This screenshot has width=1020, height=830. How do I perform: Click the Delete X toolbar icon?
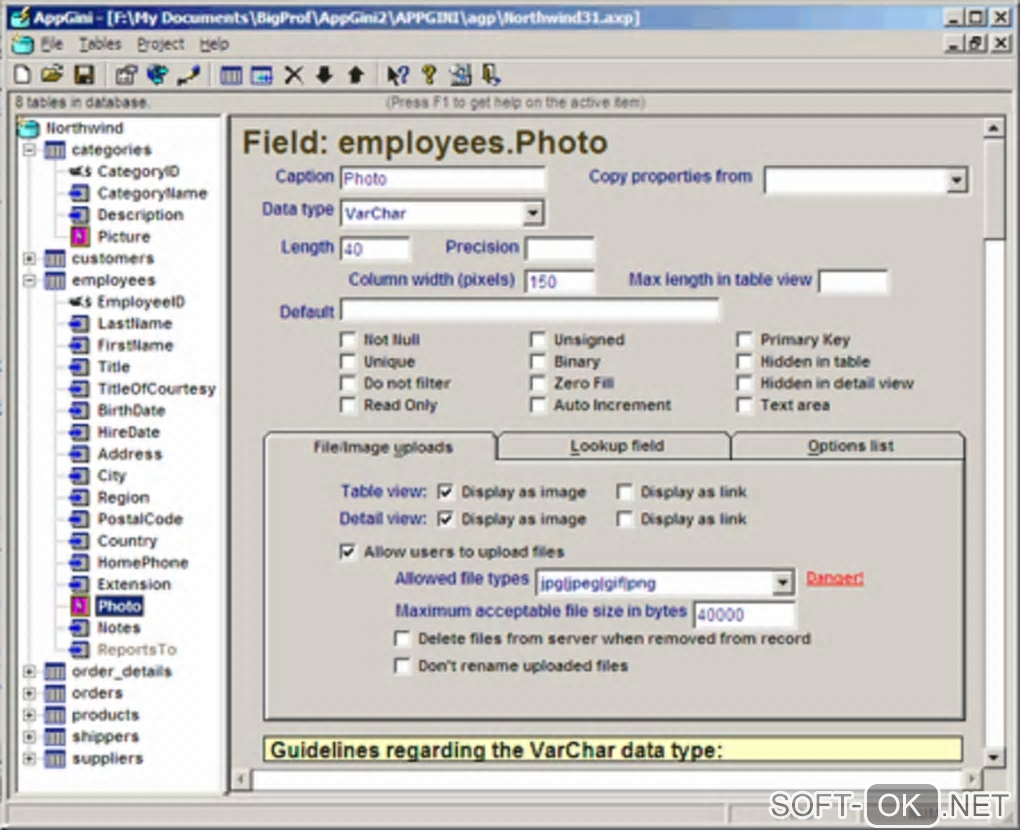coord(293,75)
